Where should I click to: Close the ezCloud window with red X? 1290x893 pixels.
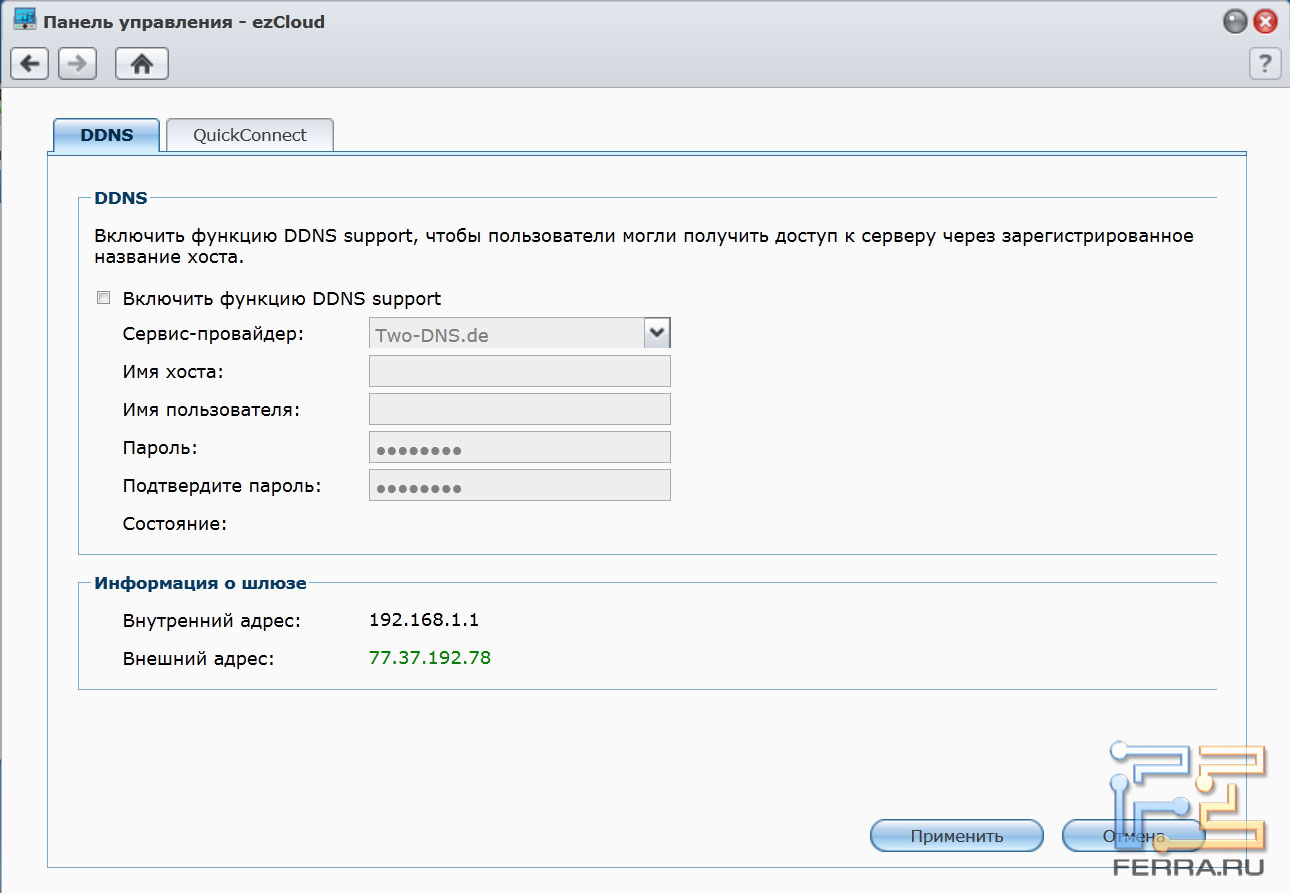click(x=1266, y=21)
